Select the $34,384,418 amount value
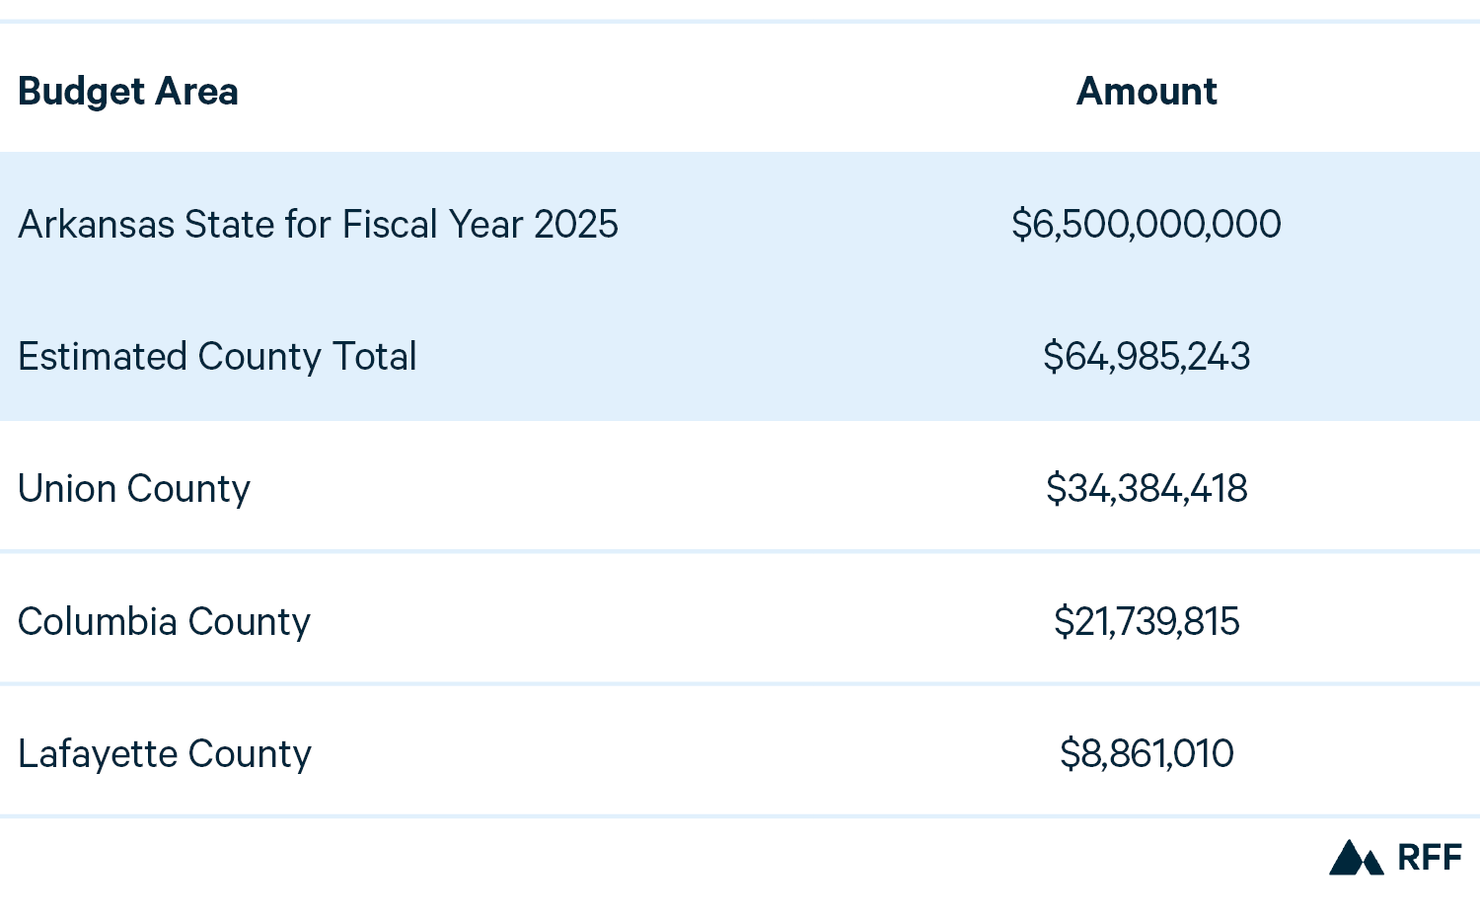The height and width of the screenshot is (910, 1480). click(1146, 489)
